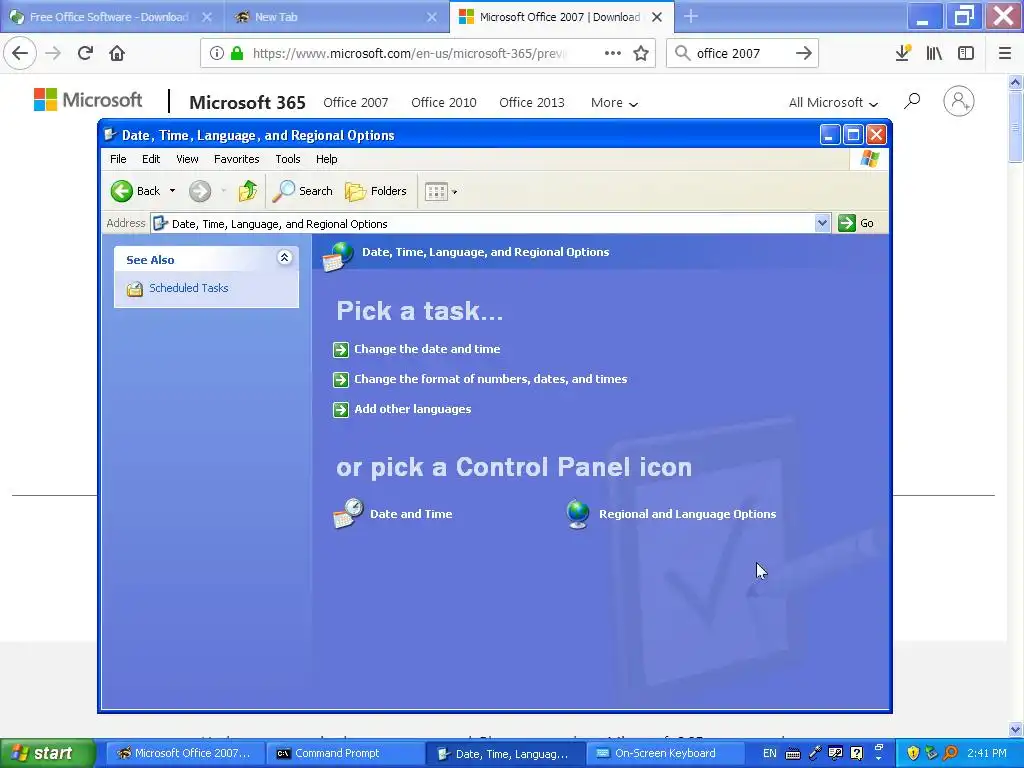Open Scheduled Tasks link
The image size is (1024, 768).
click(x=189, y=288)
